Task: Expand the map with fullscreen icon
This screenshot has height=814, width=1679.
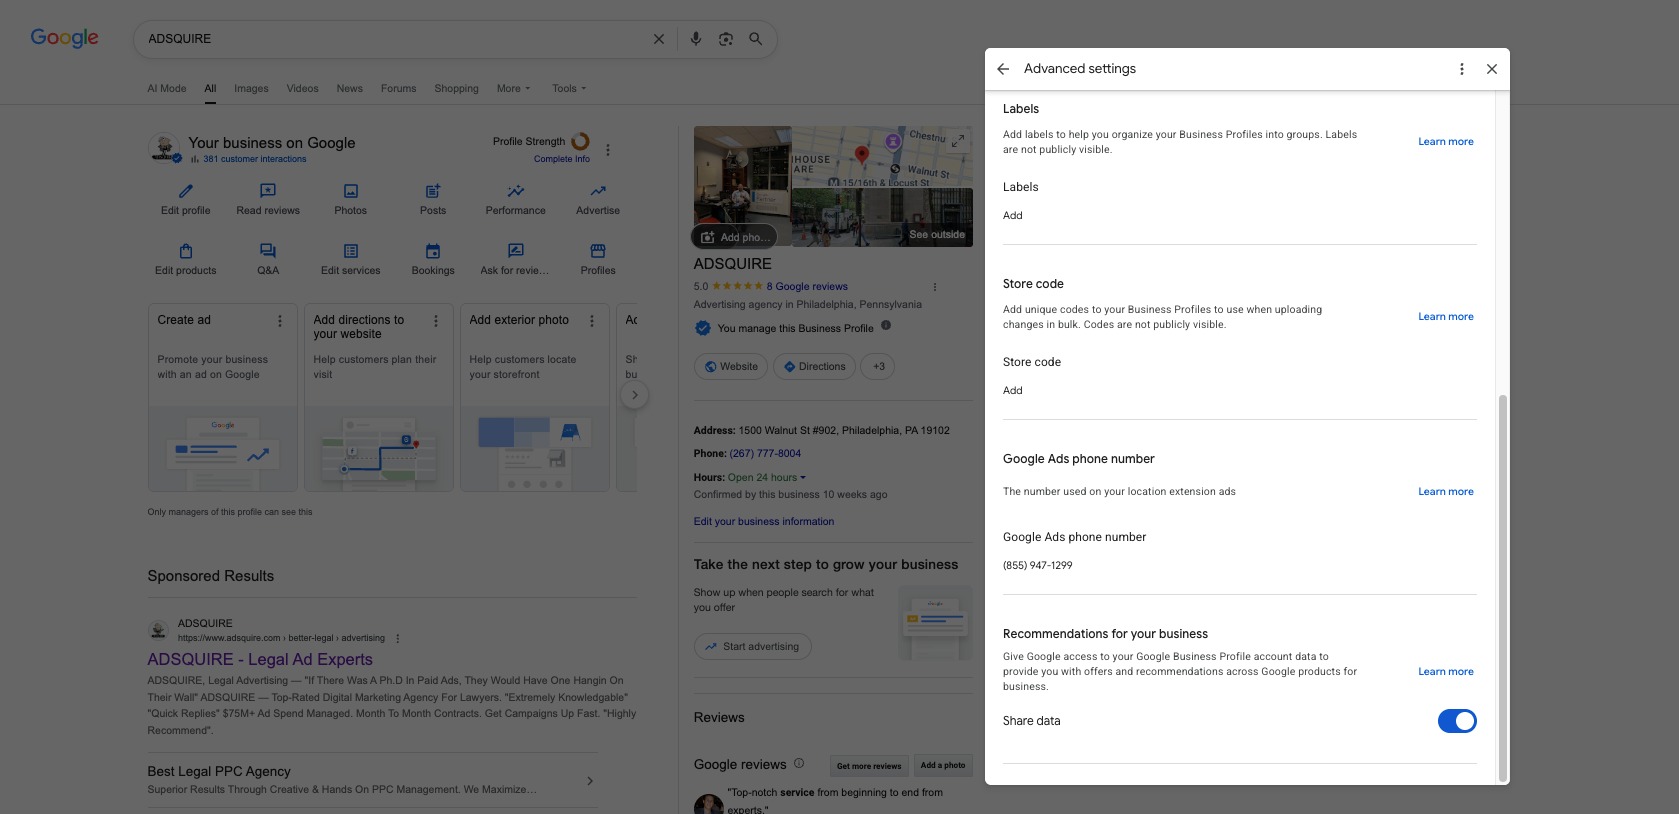Action: click(958, 141)
